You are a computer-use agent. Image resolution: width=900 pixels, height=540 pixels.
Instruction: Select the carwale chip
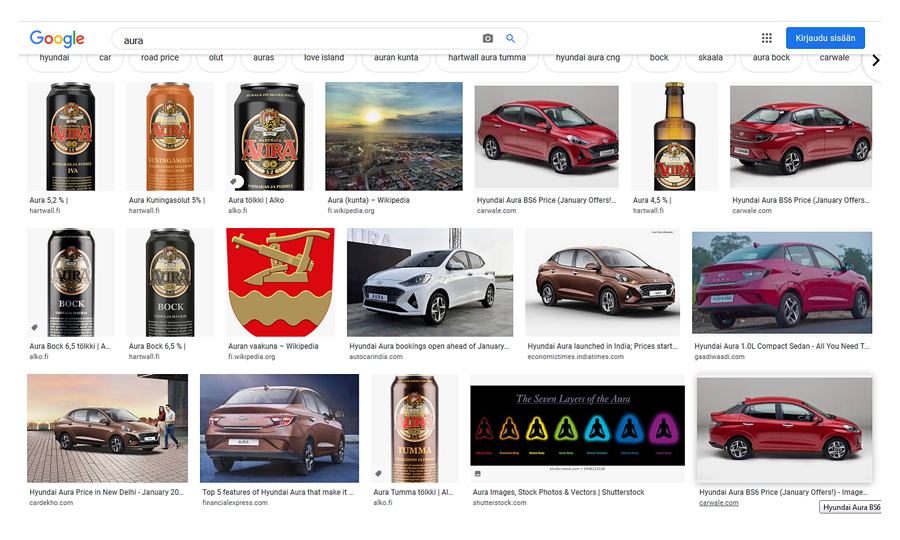coord(834,58)
